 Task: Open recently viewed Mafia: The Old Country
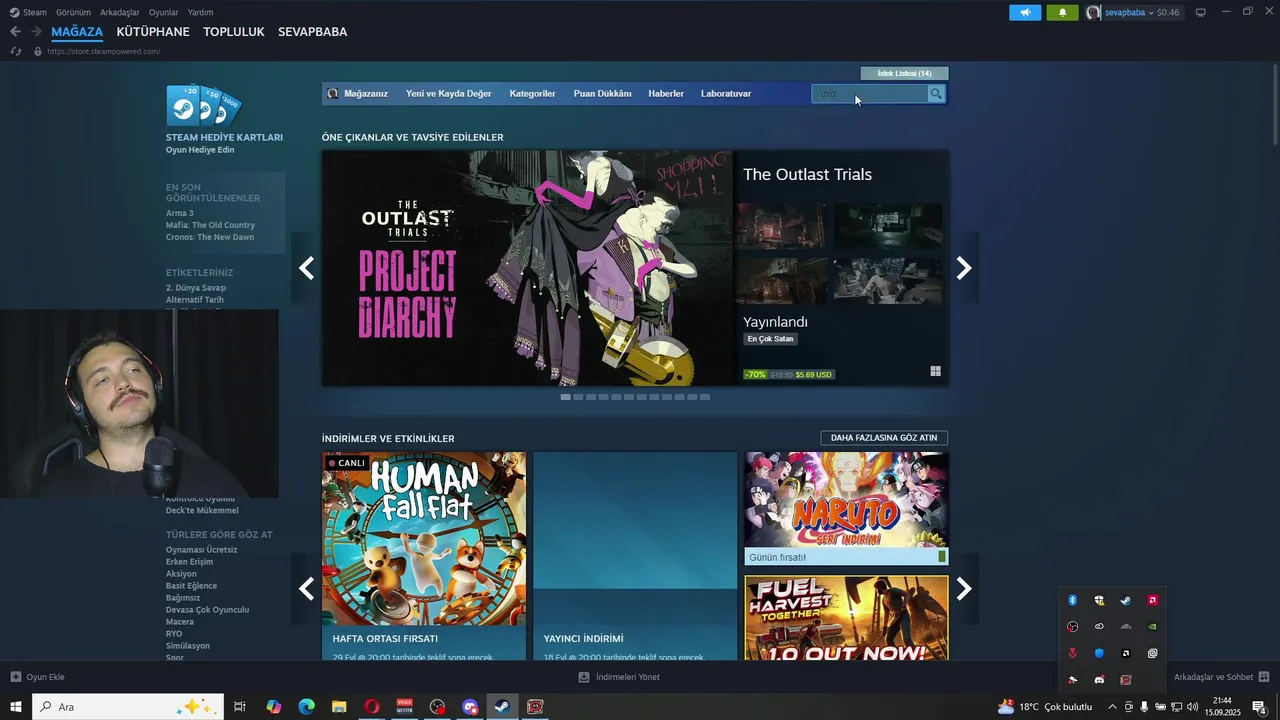pyautogui.click(x=210, y=225)
